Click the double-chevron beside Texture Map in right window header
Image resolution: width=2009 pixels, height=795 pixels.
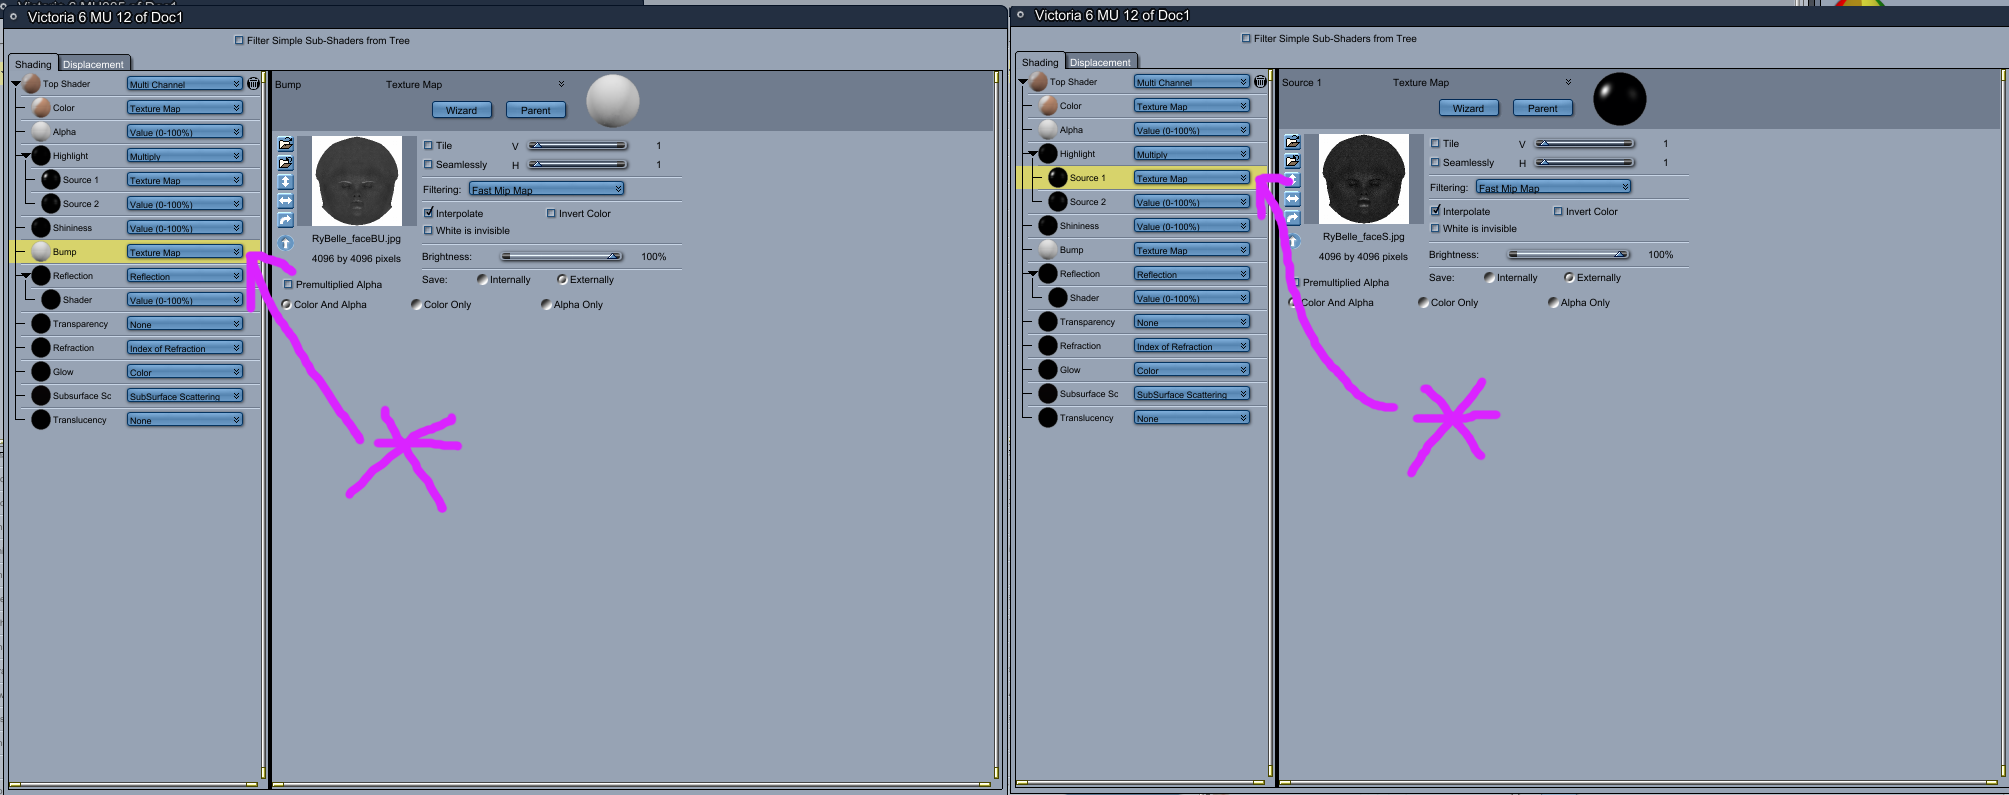point(1568,82)
